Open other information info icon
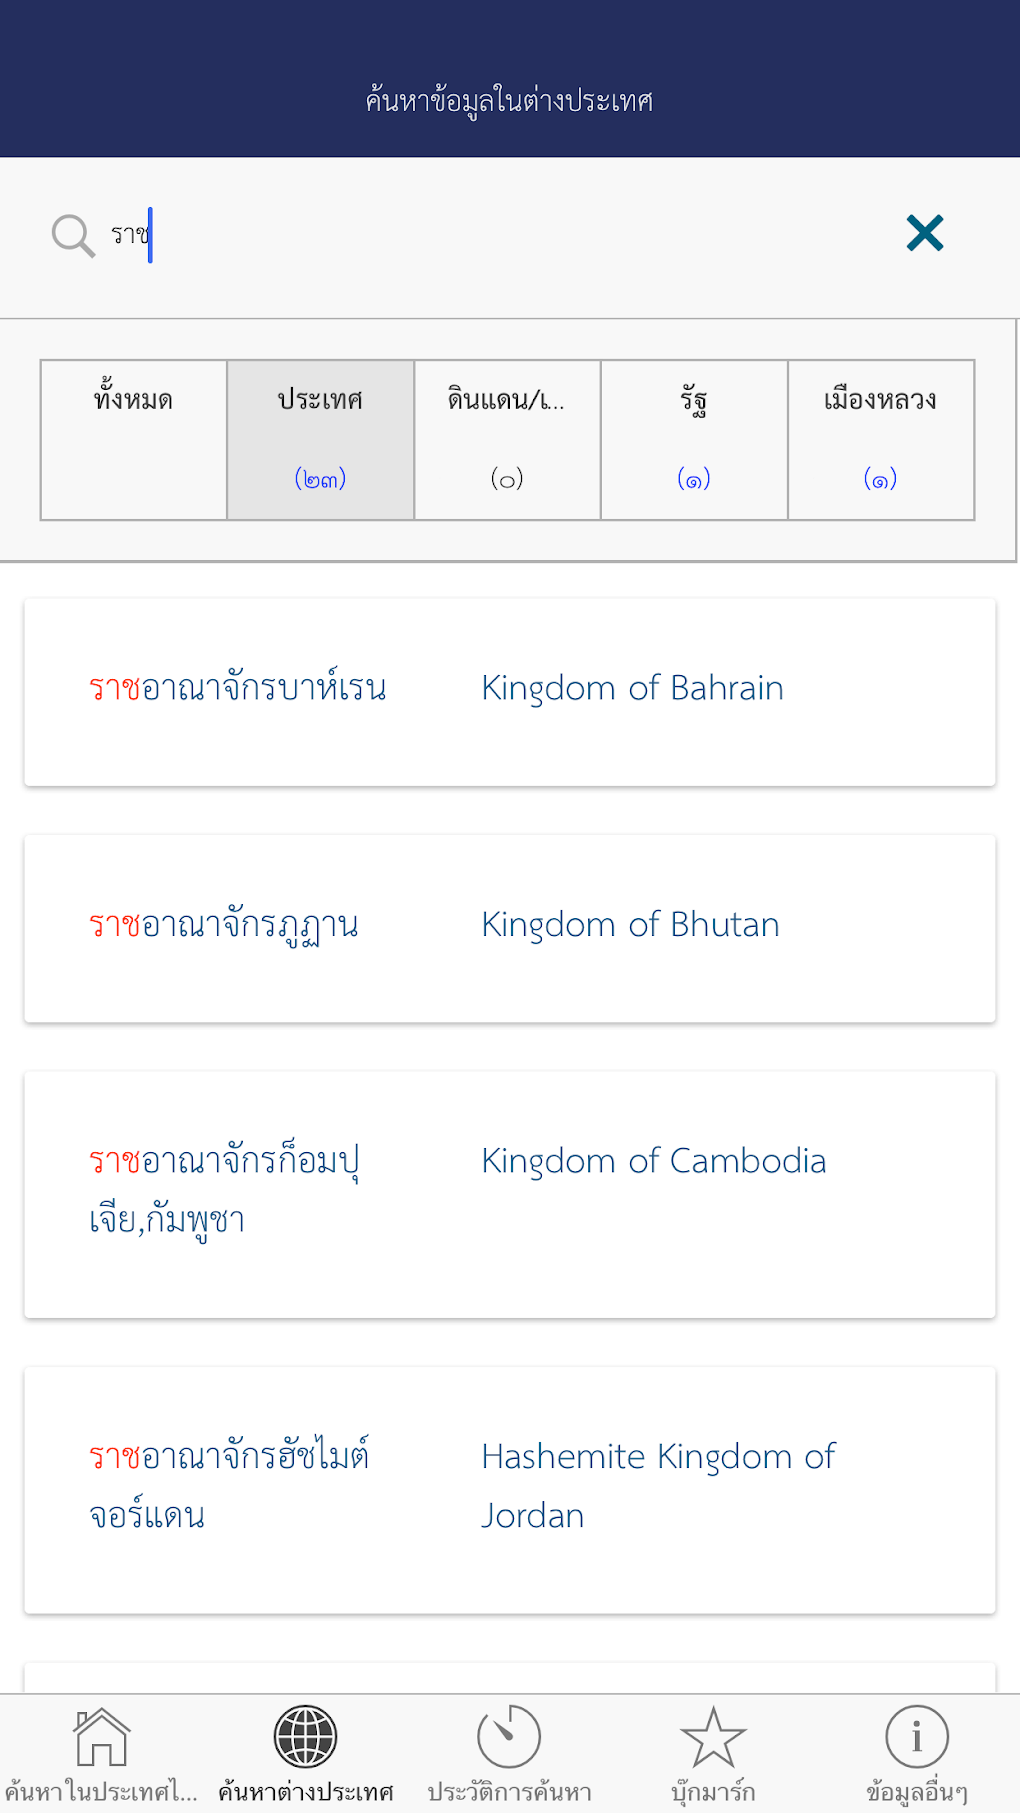Image resolution: width=1020 pixels, height=1813 pixels. point(916,1738)
